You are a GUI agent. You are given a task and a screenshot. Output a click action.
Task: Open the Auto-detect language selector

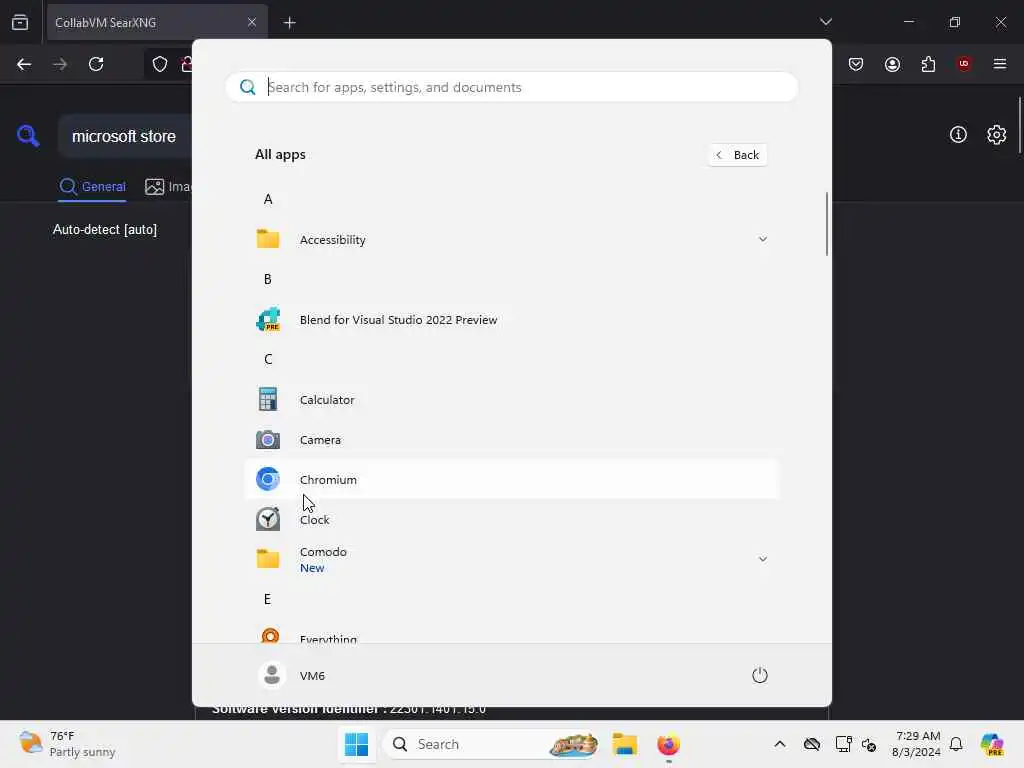[105, 229]
